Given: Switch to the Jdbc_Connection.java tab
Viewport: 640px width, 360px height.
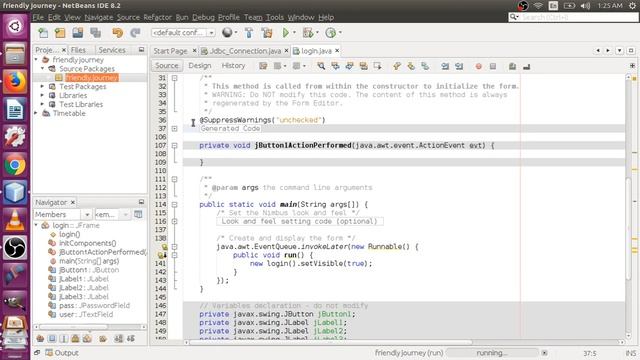Looking at the screenshot, I should pyautogui.click(x=245, y=51).
